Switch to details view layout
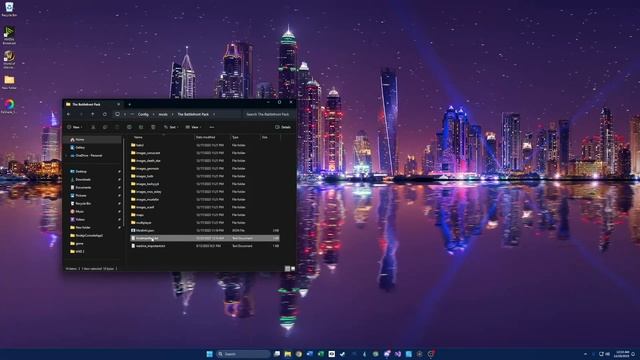This screenshot has width=640, height=360. (x=287, y=269)
